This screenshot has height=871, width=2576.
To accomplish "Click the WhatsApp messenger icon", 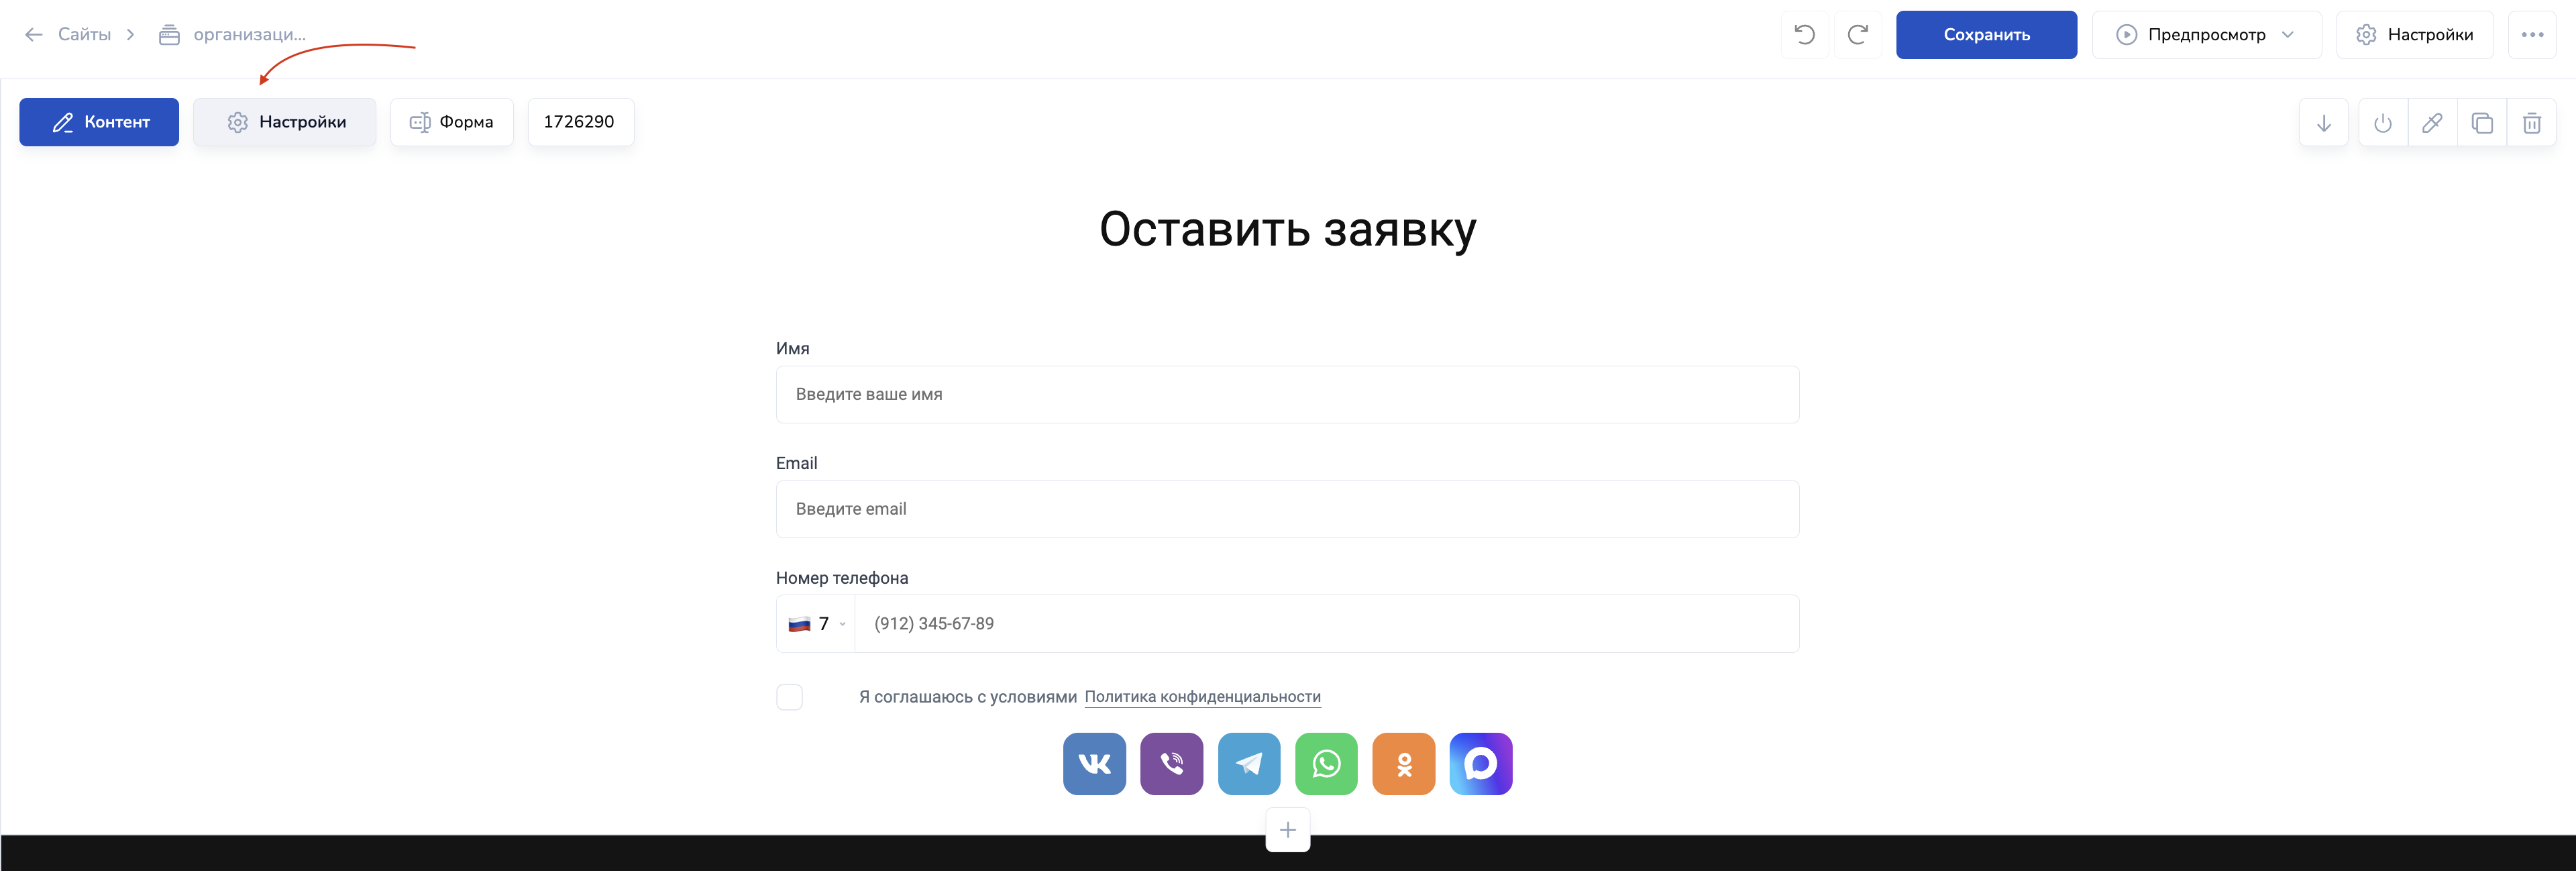I will (1326, 764).
